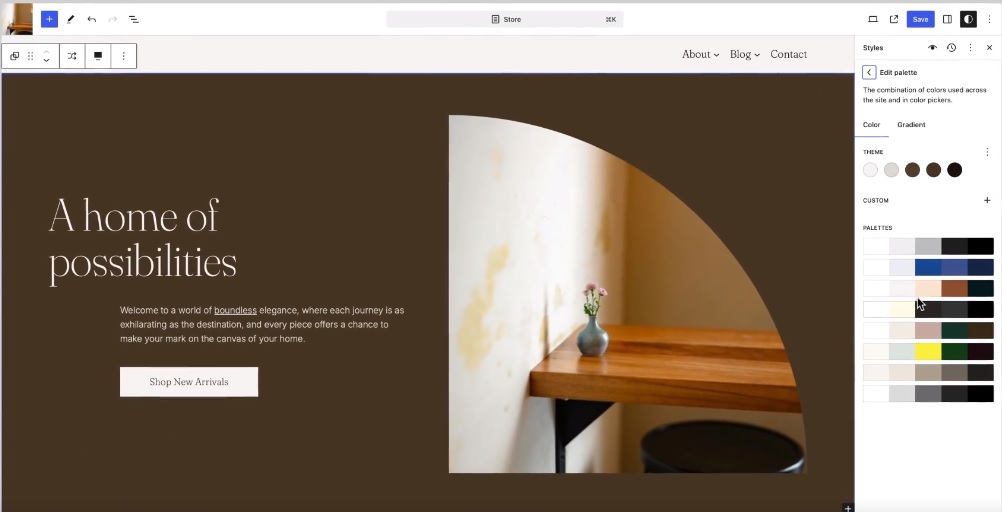Image resolution: width=1002 pixels, height=512 pixels.
Task: Apply the beige and taupe palette
Action: point(929,373)
